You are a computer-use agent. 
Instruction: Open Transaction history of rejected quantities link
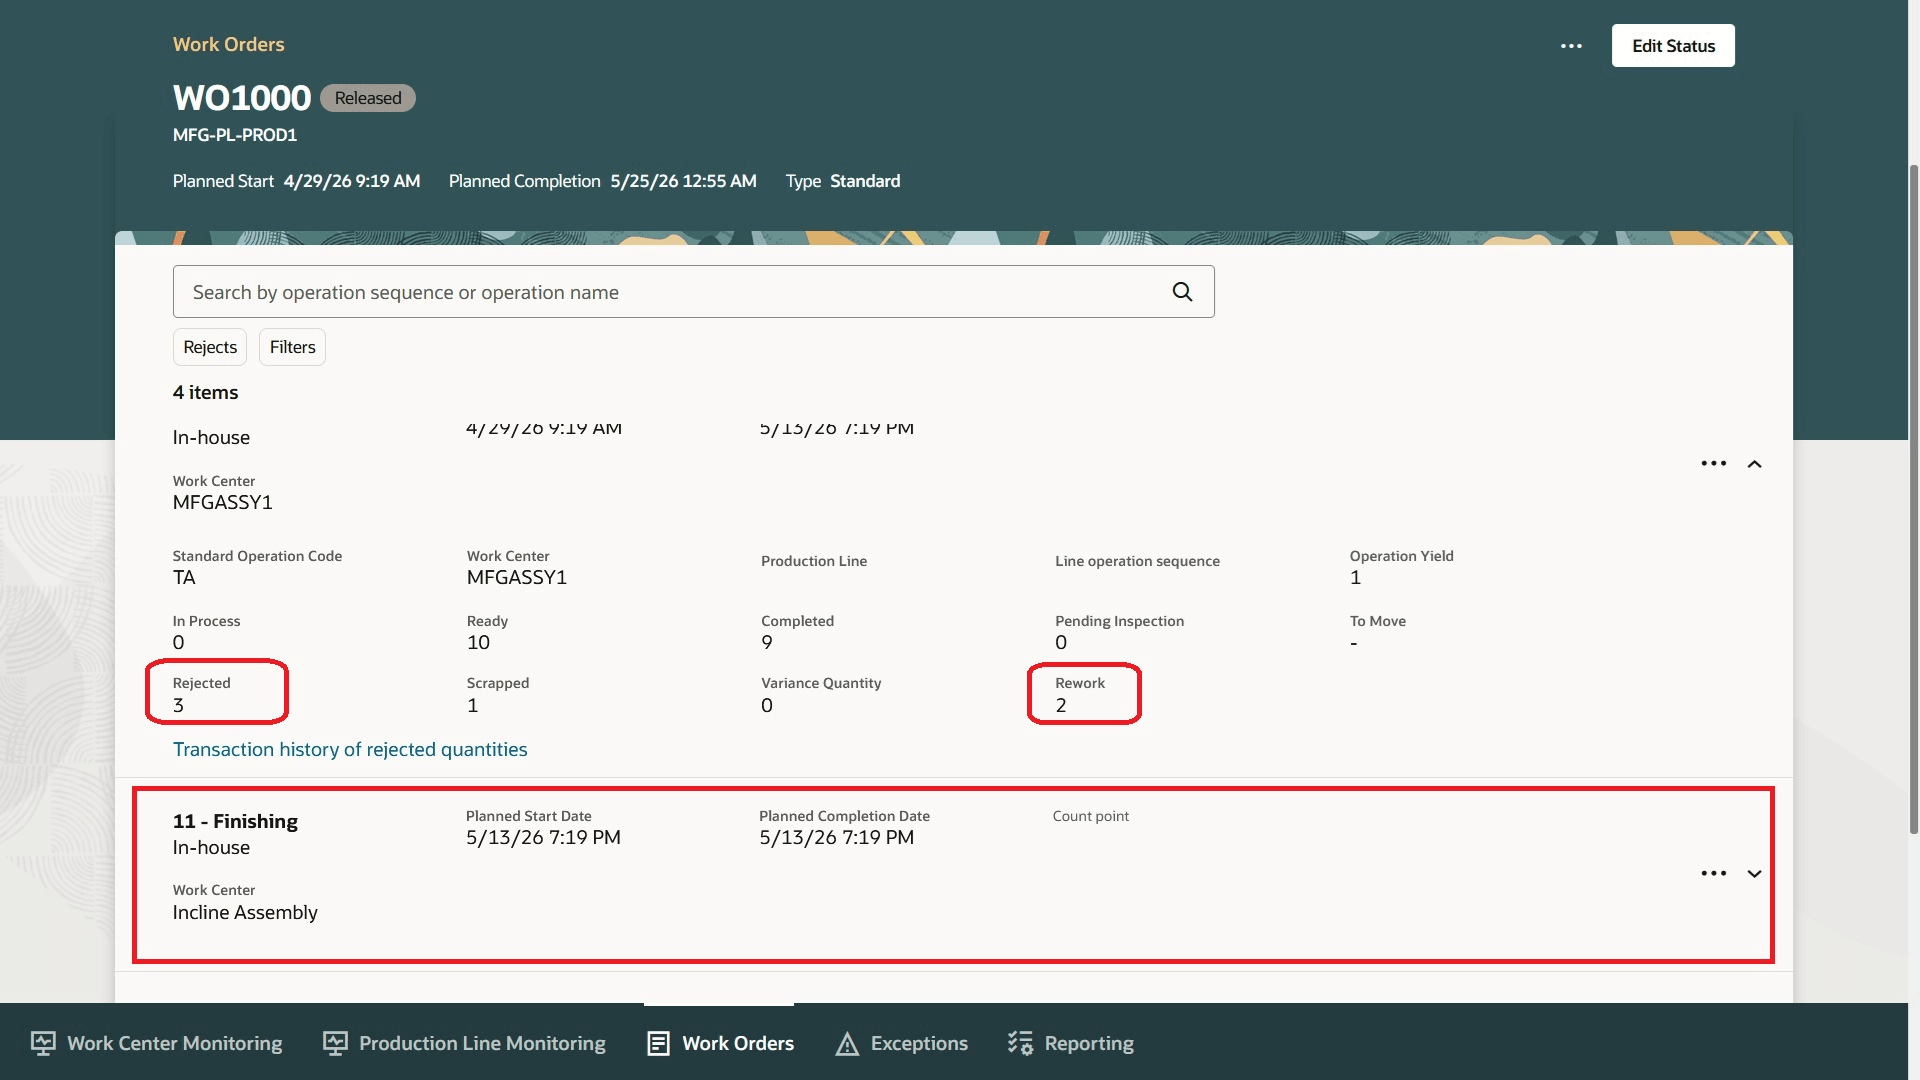coord(350,749)
